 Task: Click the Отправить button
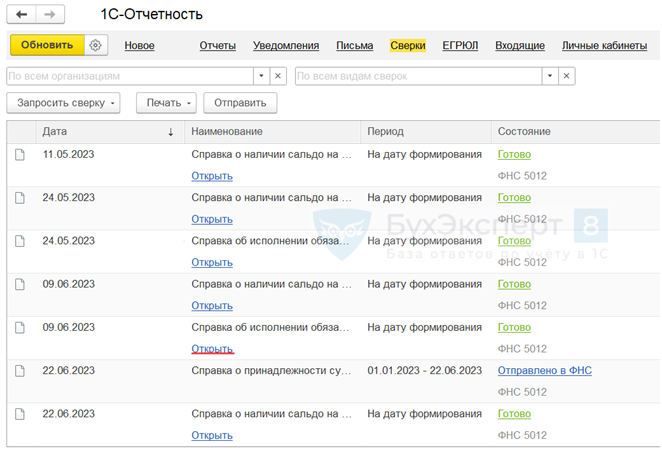[x=240, y=103]
